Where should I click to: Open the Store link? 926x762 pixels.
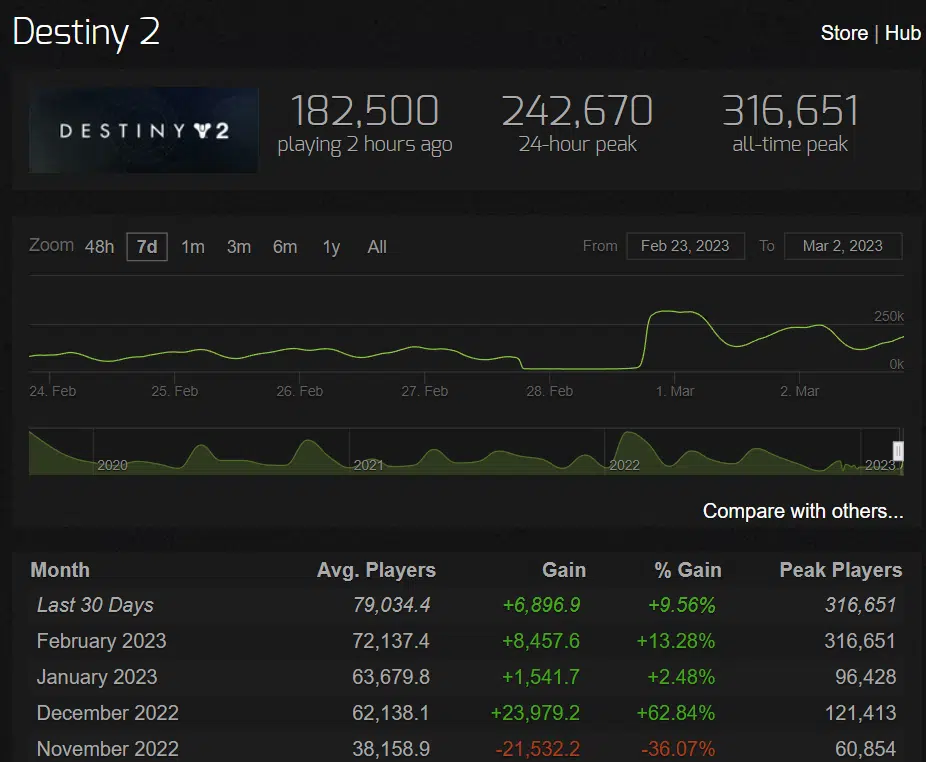coord(843,32)
